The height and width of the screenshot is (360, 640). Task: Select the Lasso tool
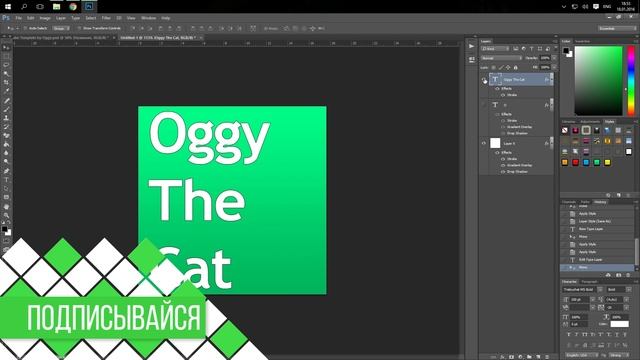coord(6,65)
